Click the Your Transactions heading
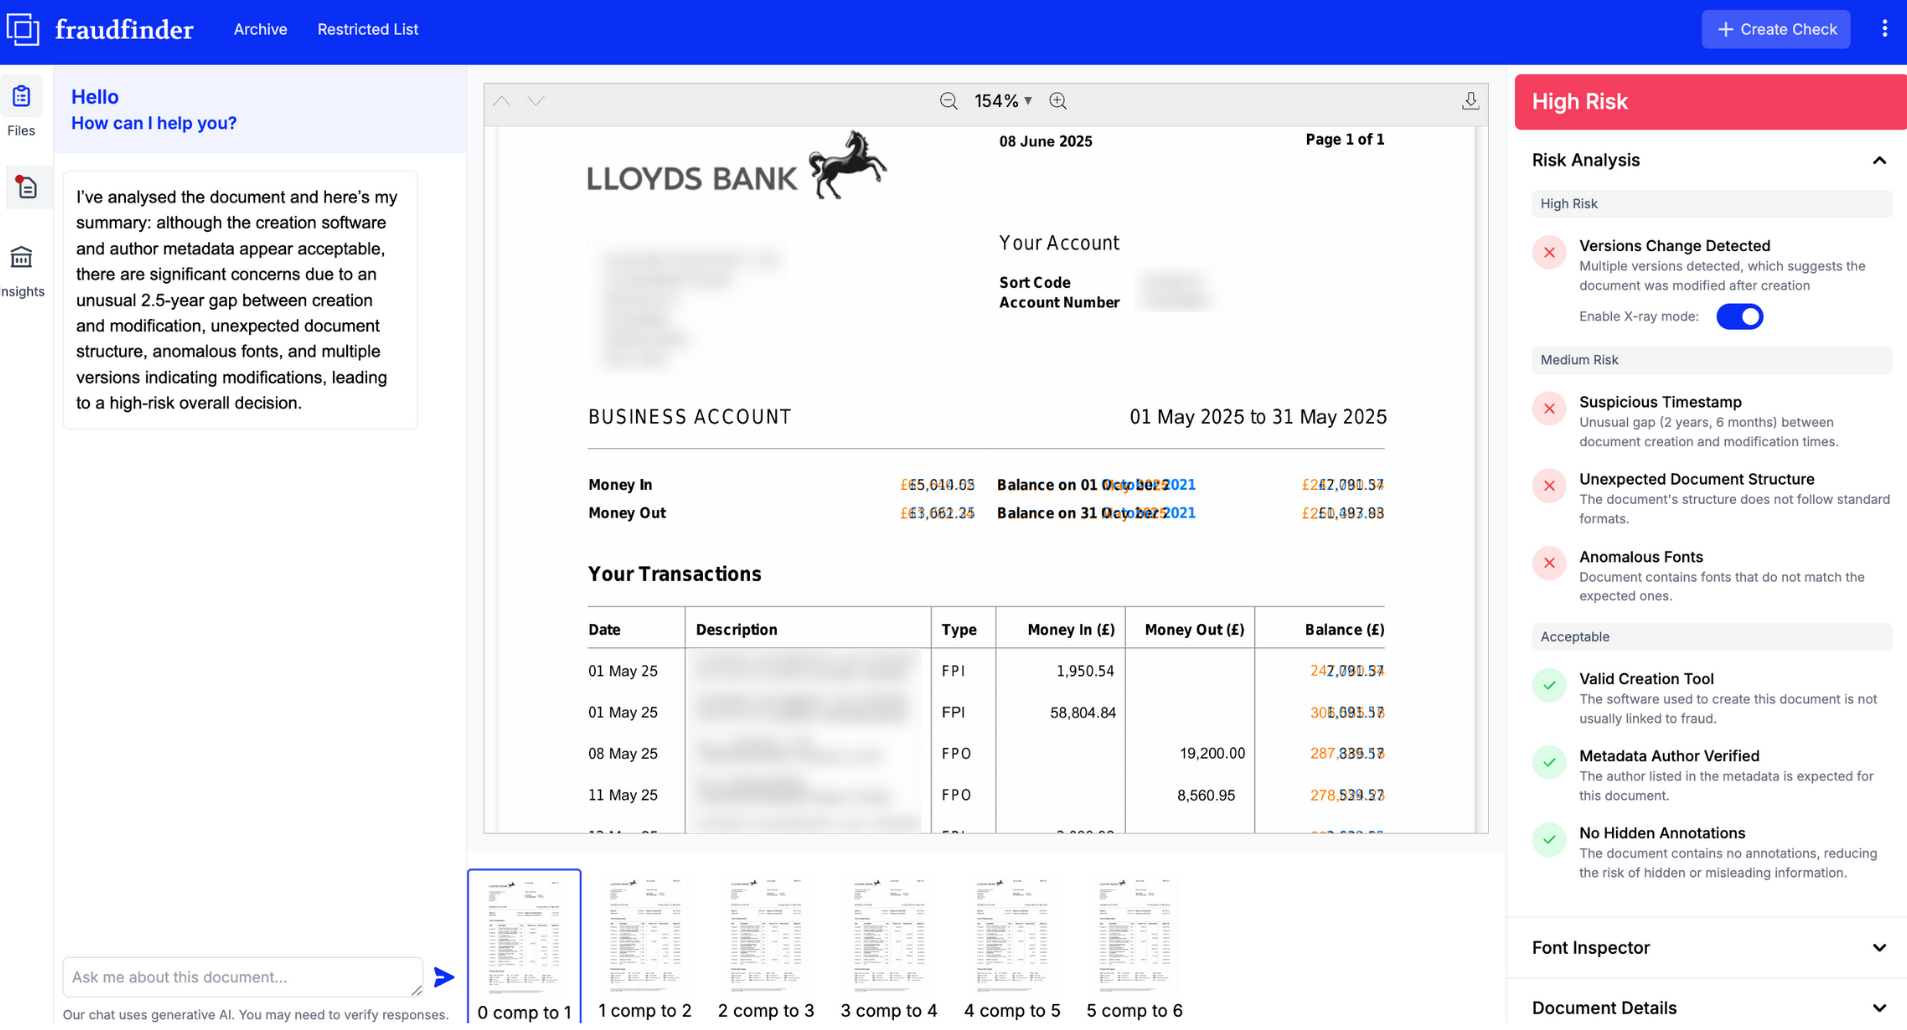Viewport: 1907px width, 1030px height. (x=675, y=574)
